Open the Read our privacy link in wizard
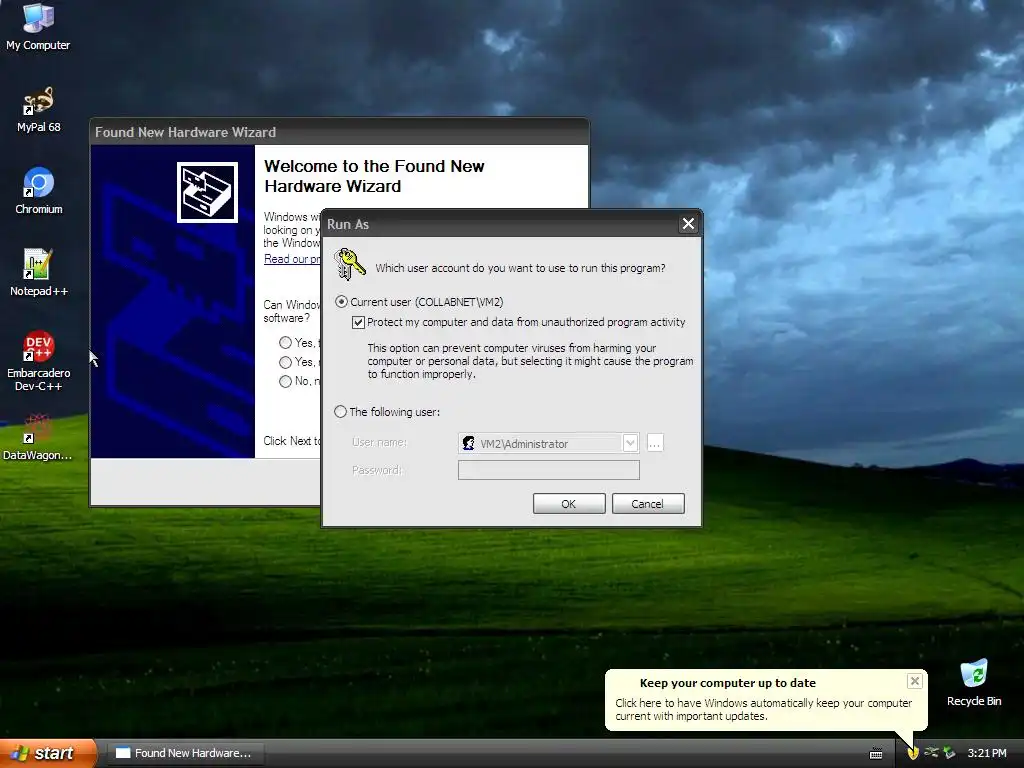 tap(292, 259)
